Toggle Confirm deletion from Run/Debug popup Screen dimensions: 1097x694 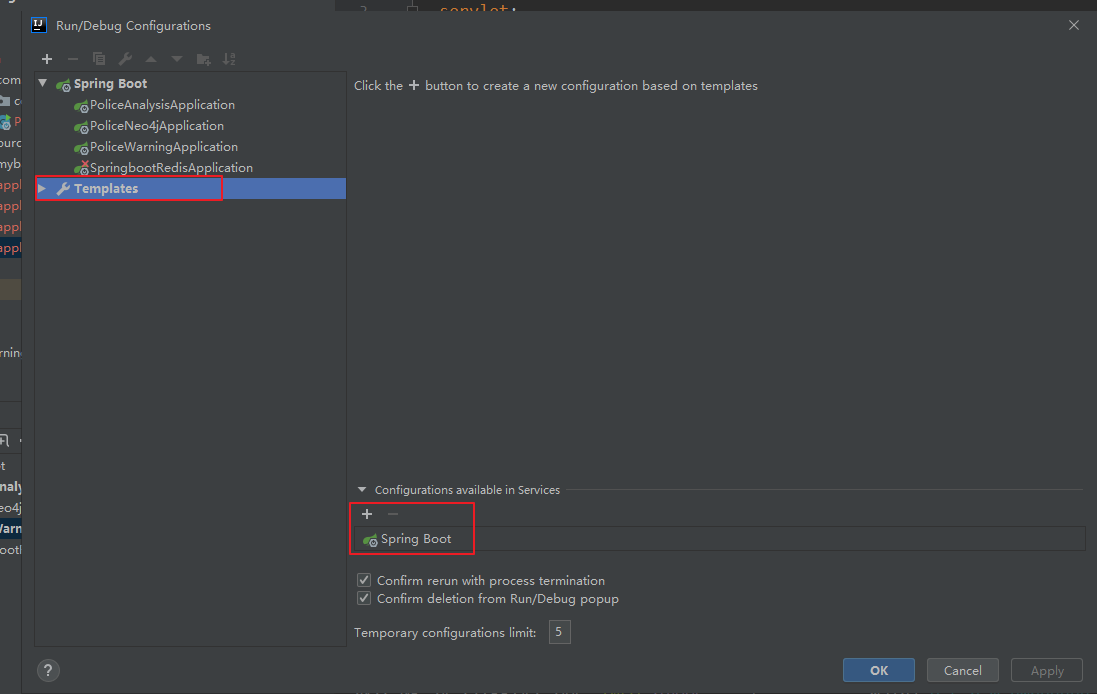(x=364, y=598)
